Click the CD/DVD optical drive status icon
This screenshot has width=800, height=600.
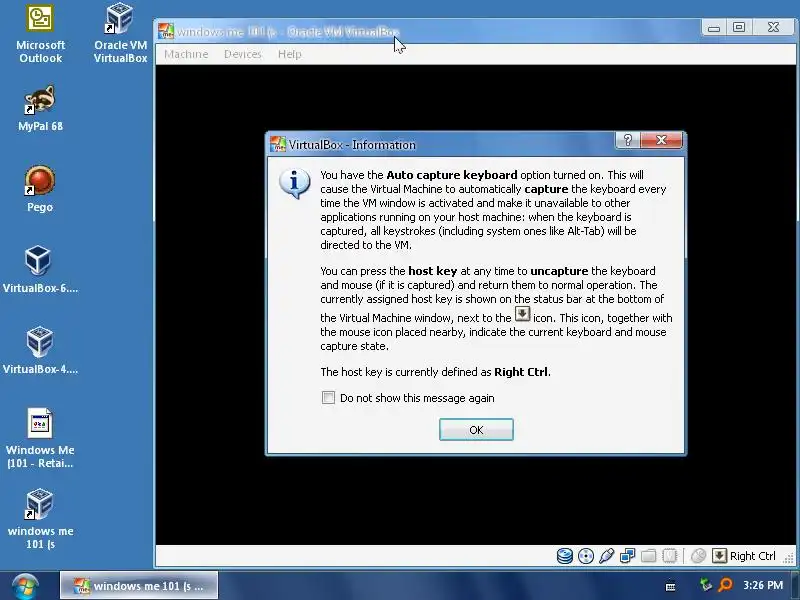click(x=586, y=556)
